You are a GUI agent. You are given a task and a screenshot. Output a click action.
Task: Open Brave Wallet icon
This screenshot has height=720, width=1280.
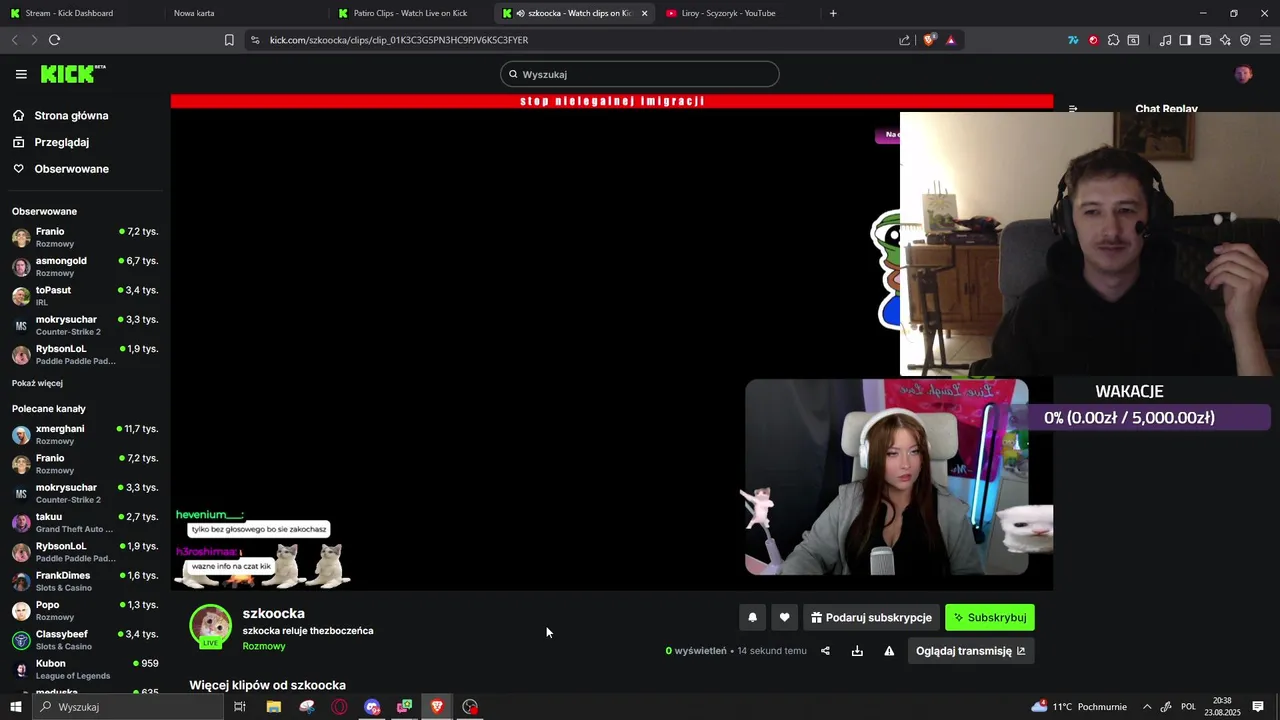click(x=1205, y=40)
